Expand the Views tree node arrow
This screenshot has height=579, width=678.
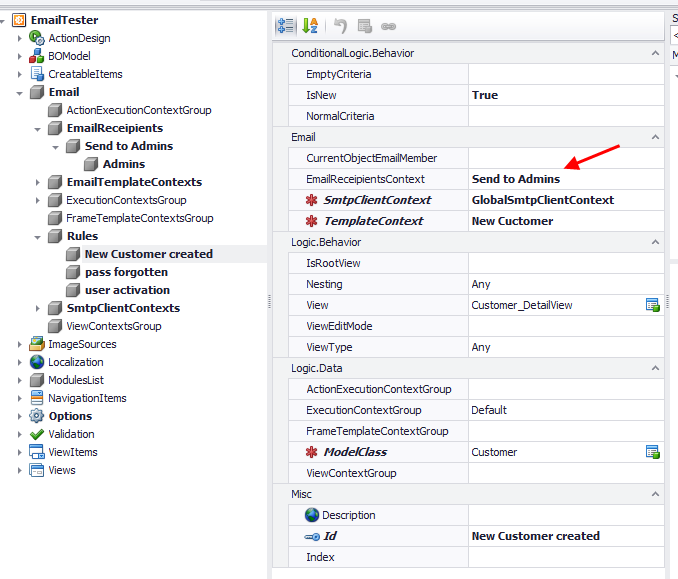coord(19,470)
